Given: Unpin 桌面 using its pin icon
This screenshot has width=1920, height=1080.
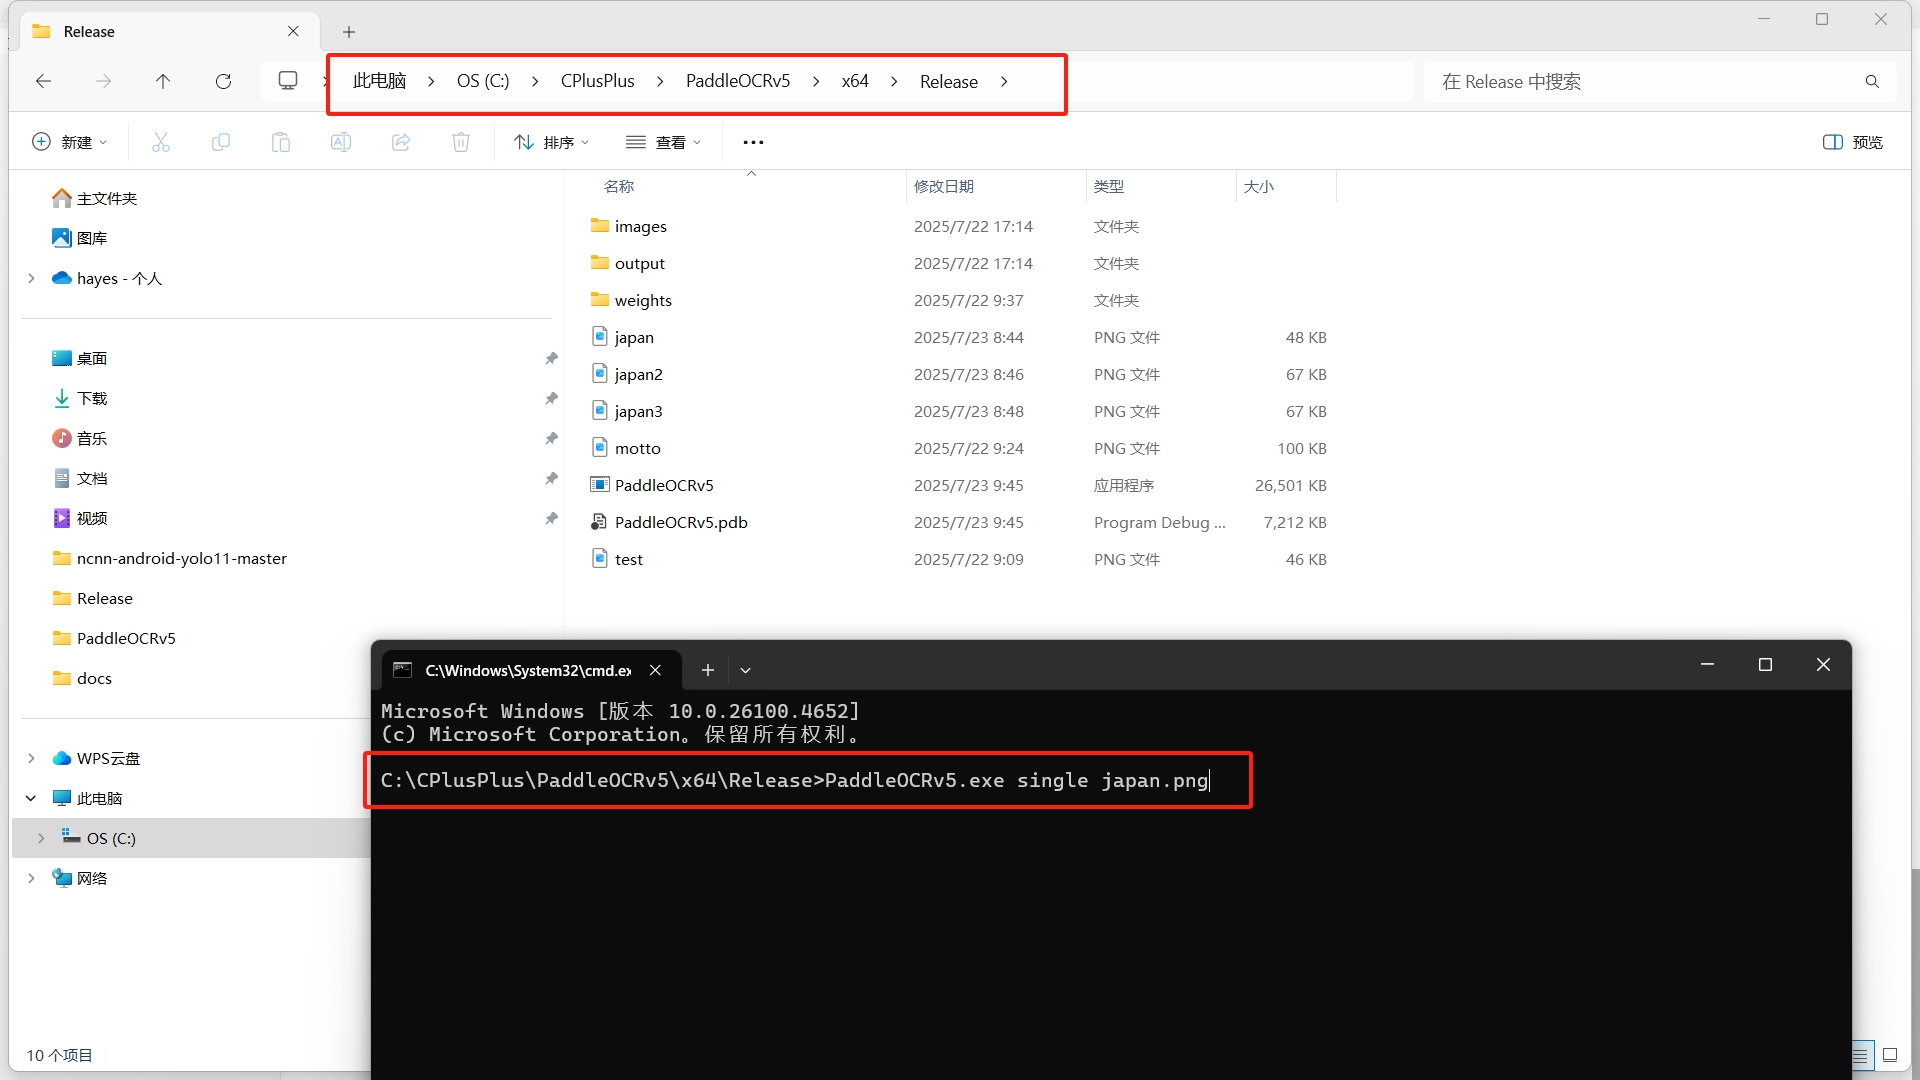Looking at the screenshot, I should [551, 358].
